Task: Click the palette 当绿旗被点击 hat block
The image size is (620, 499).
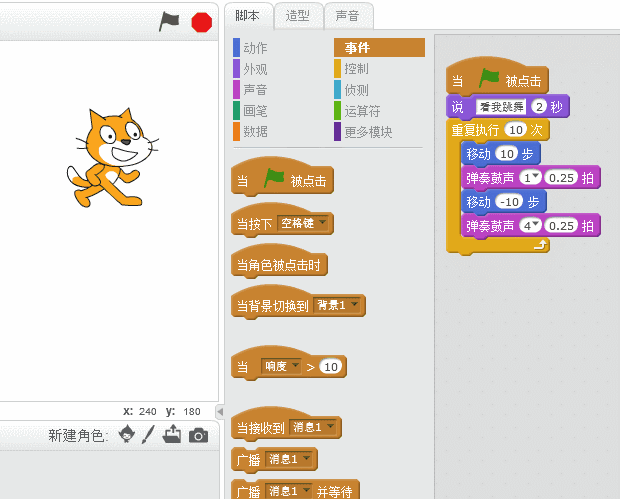Action: (282, 177)
